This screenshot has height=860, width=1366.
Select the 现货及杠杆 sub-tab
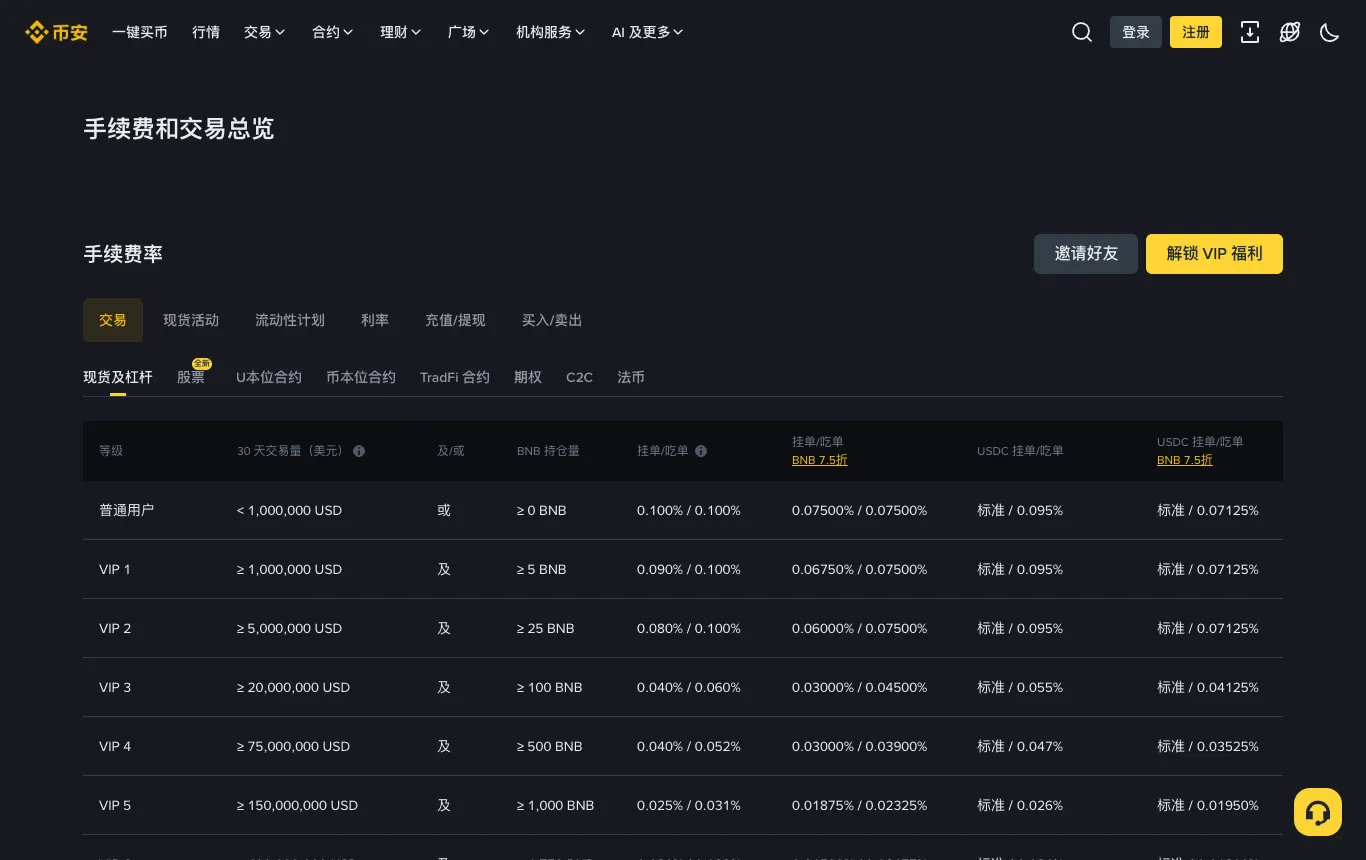(x=118, y=377)
